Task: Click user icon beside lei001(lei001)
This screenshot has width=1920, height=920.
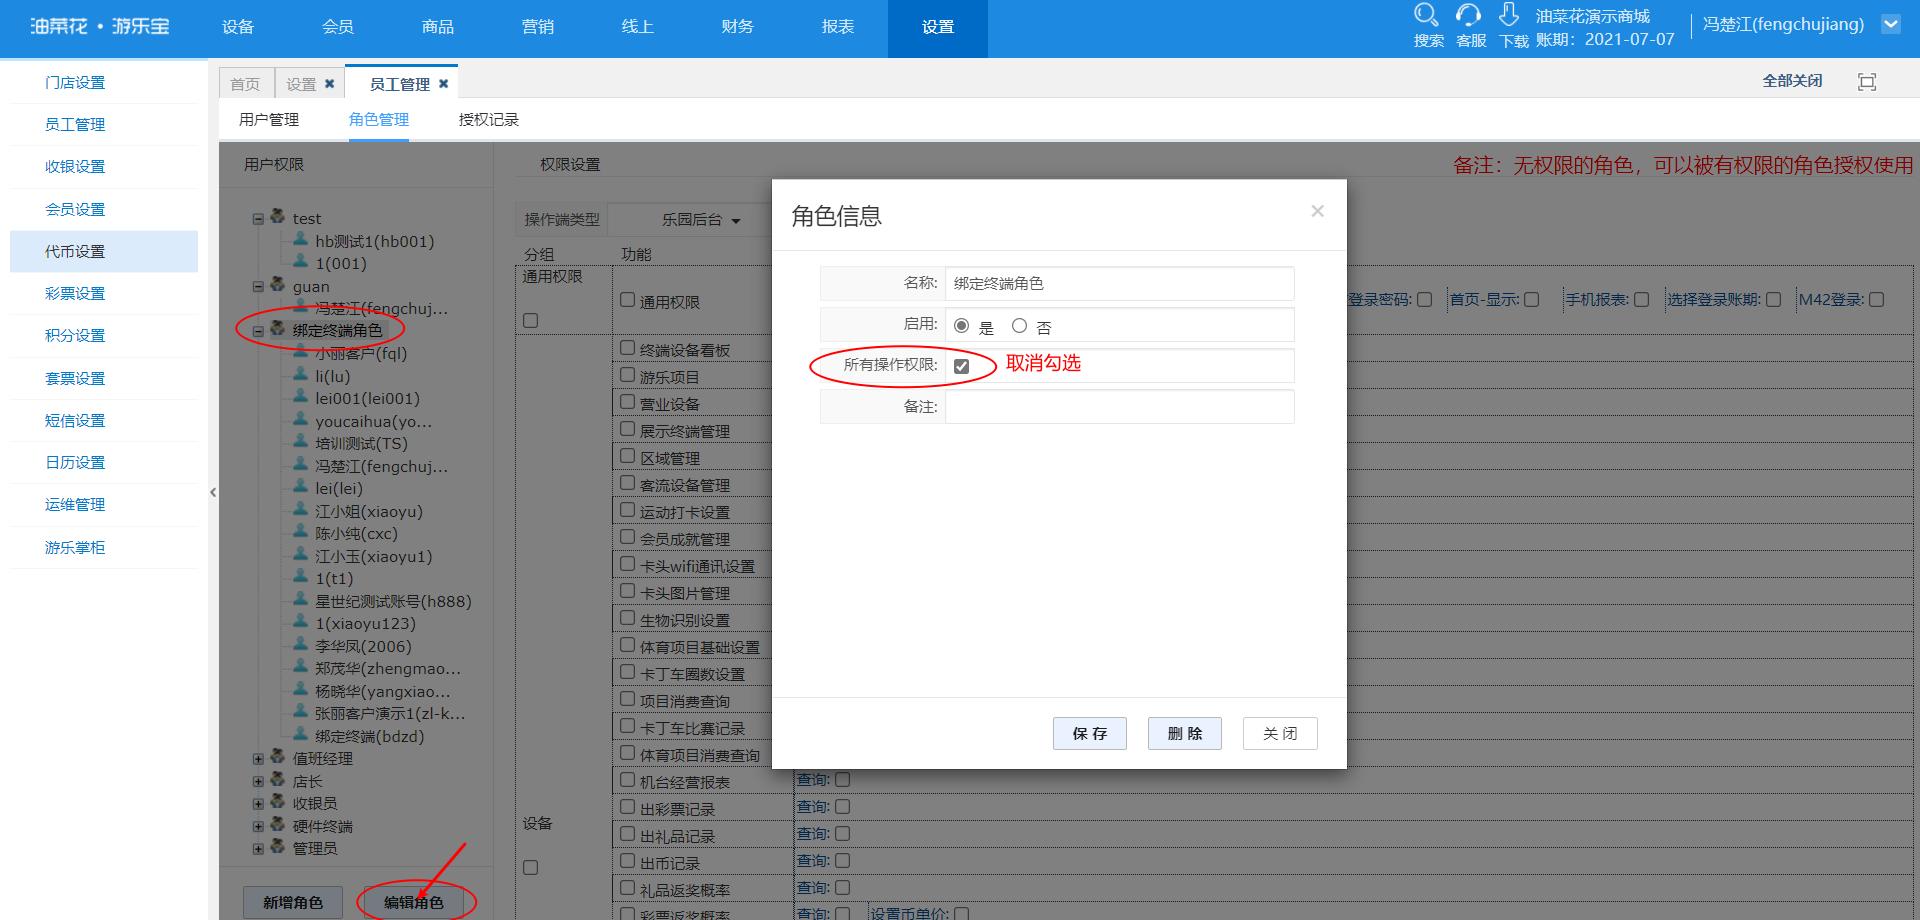Action: (300, 397)
